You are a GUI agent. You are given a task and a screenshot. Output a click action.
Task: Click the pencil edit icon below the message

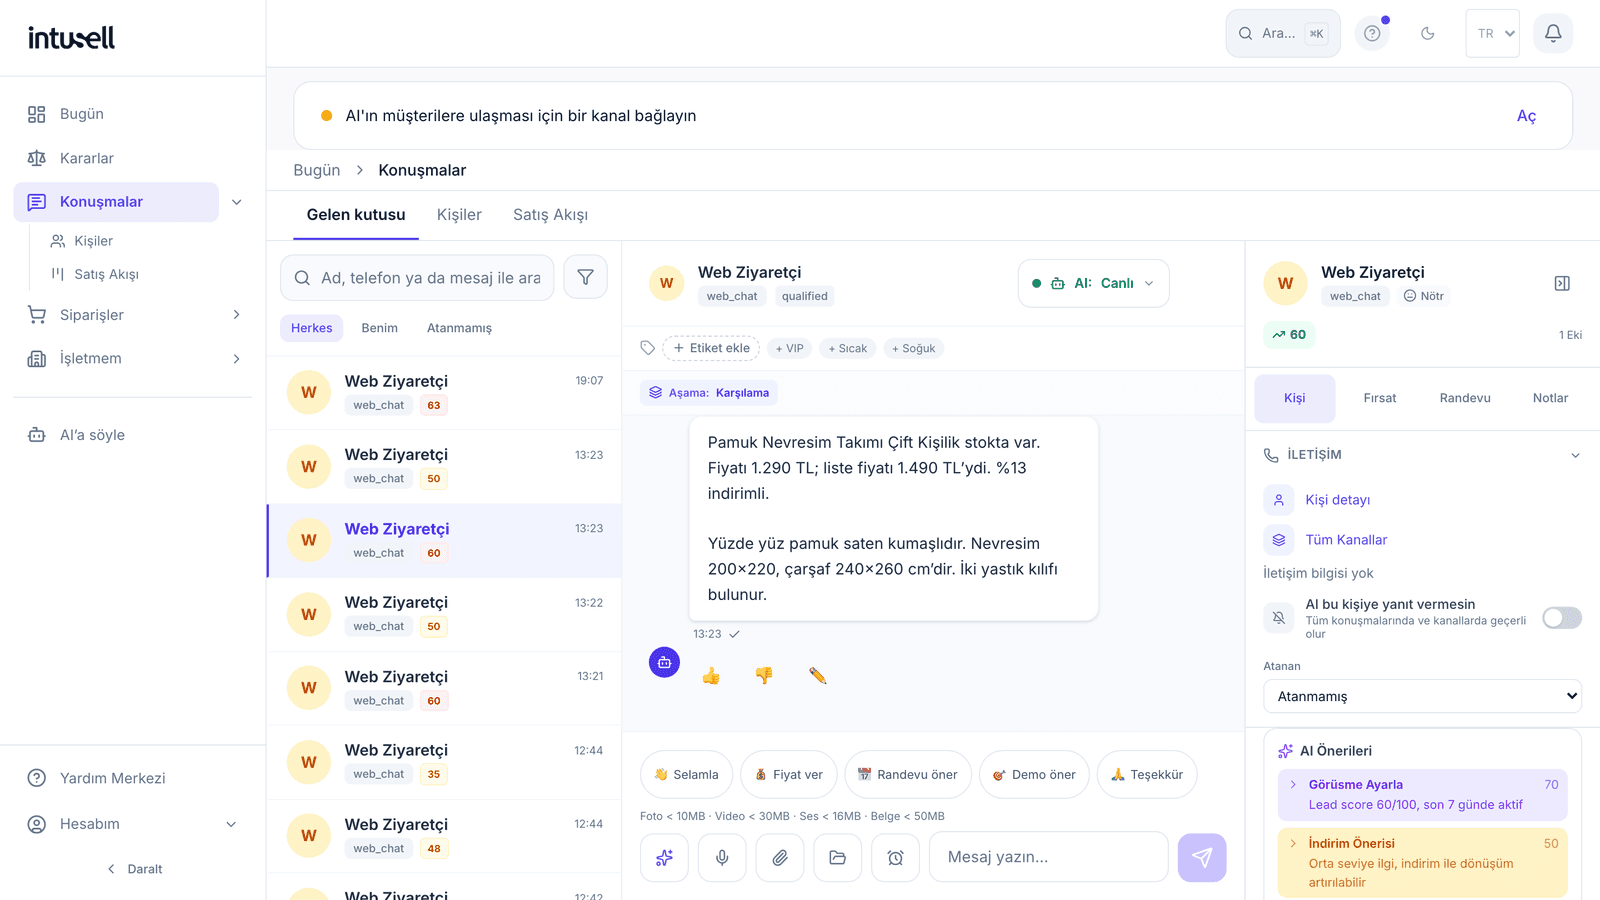point(817,676)
